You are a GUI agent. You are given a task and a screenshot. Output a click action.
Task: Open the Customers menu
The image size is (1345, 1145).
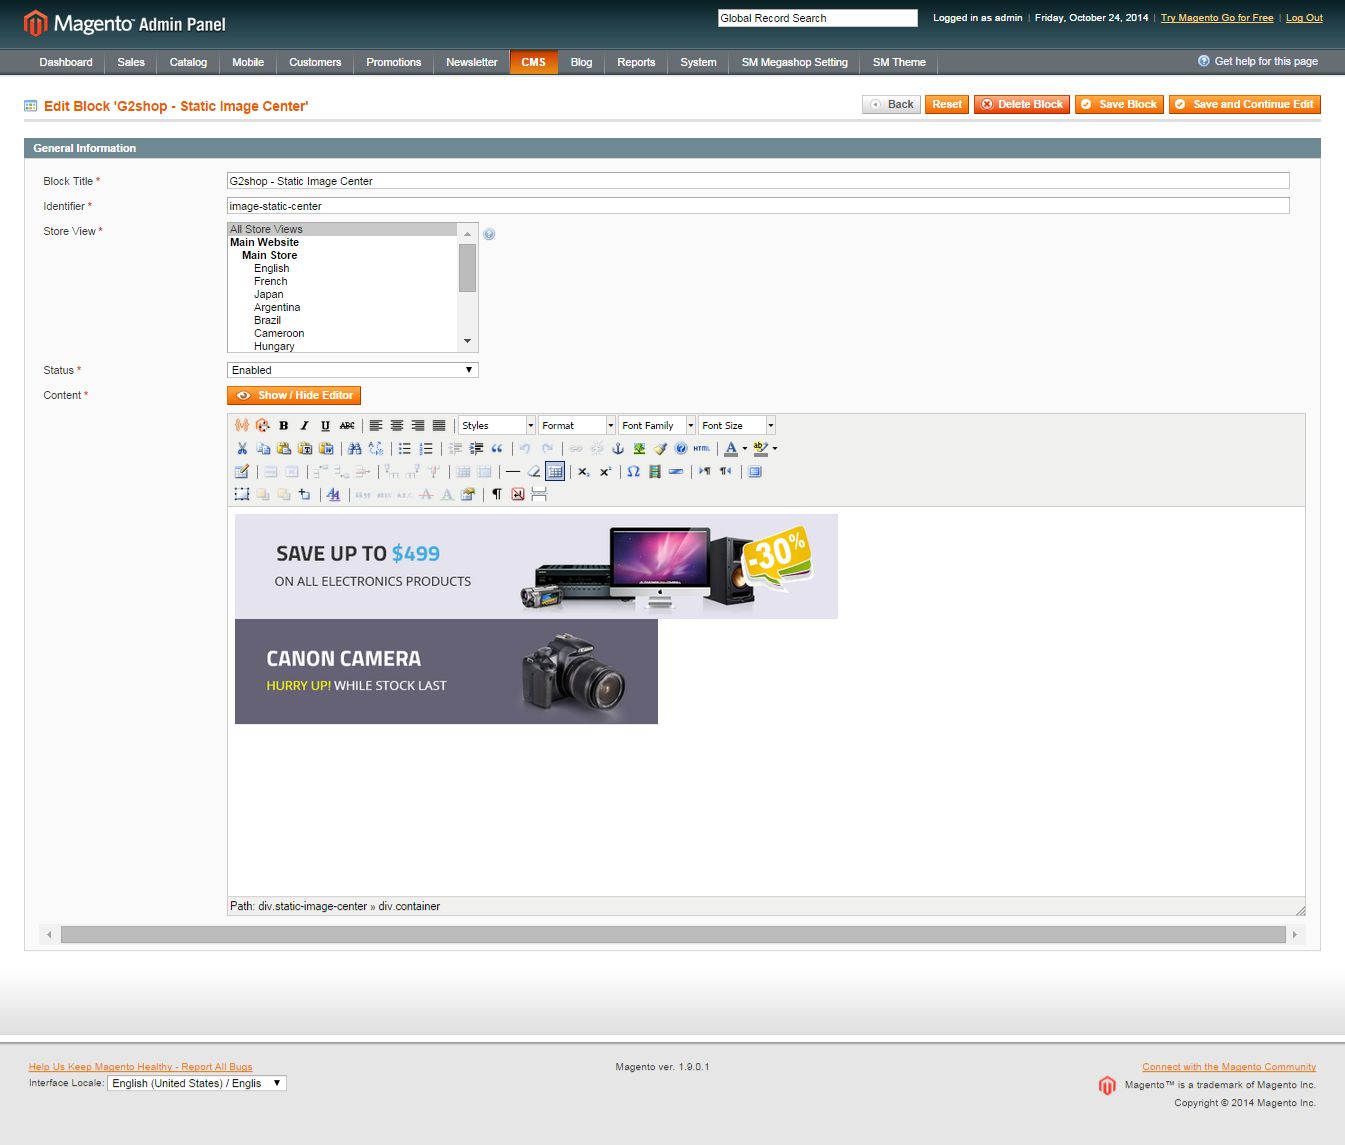(x=315, y=62)
